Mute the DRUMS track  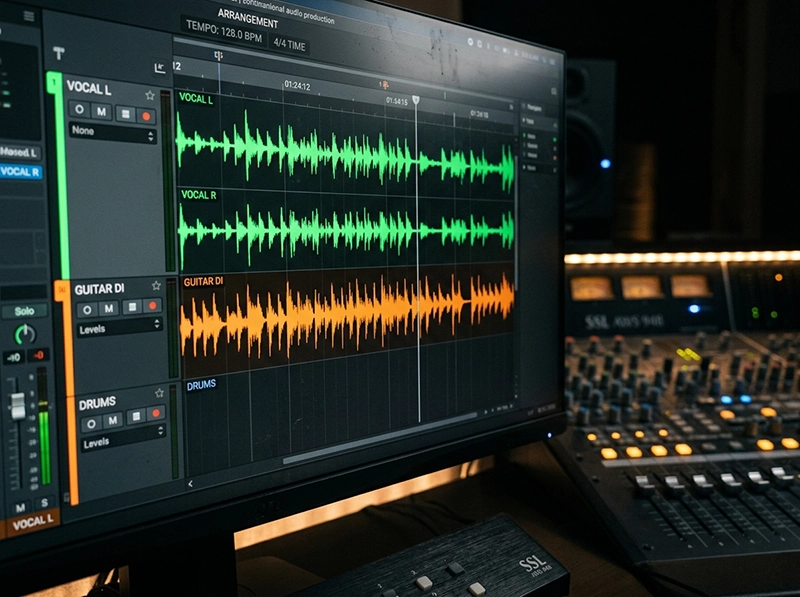click(x=113, y=420)
